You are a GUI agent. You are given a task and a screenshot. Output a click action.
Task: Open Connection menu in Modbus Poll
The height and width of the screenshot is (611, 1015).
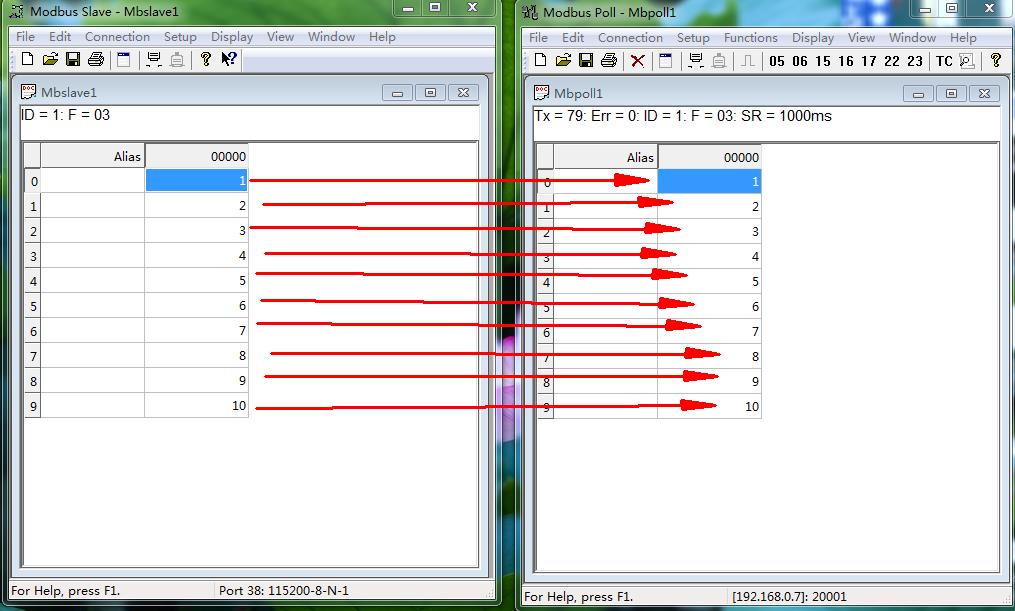click(630, 38)
